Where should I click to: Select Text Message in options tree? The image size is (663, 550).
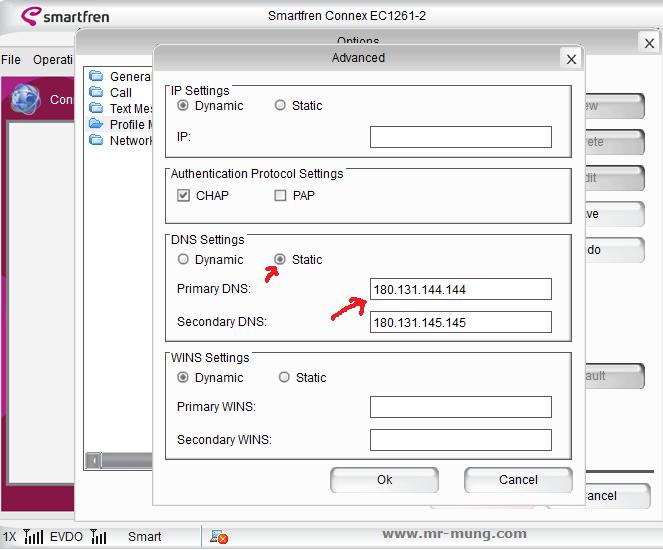click(131, 109)
